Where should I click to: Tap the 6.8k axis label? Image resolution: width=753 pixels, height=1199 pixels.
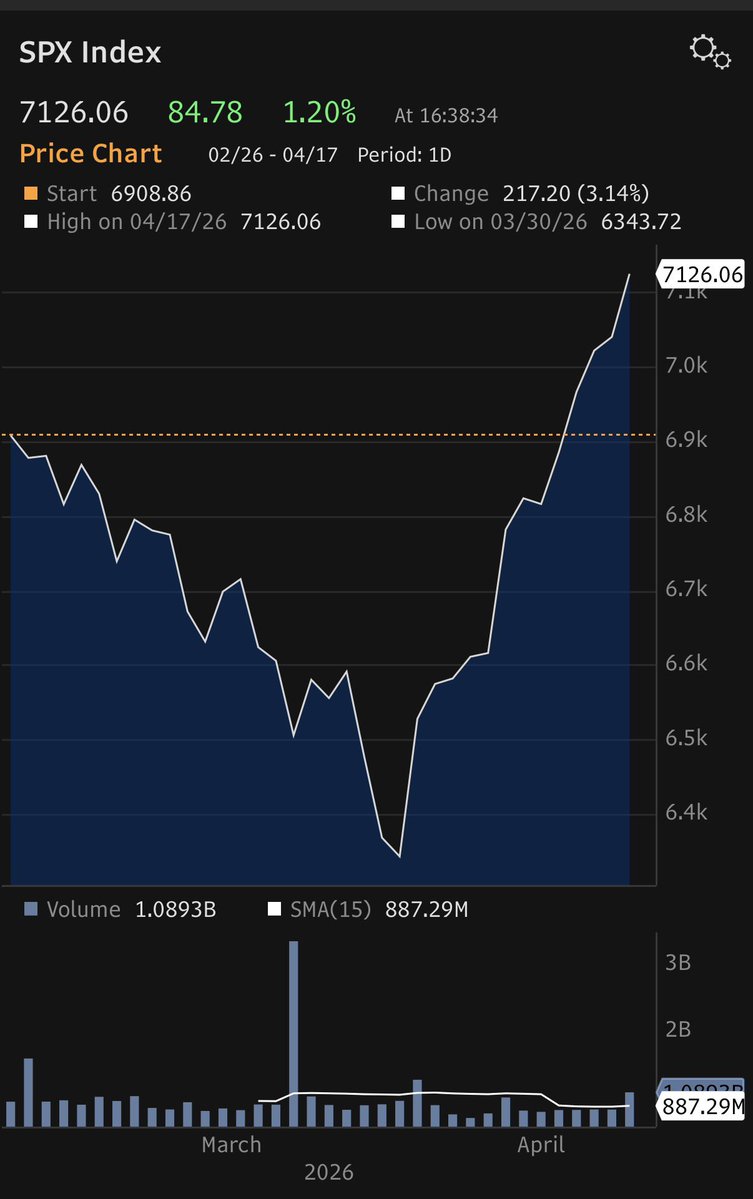click(686, 515)
